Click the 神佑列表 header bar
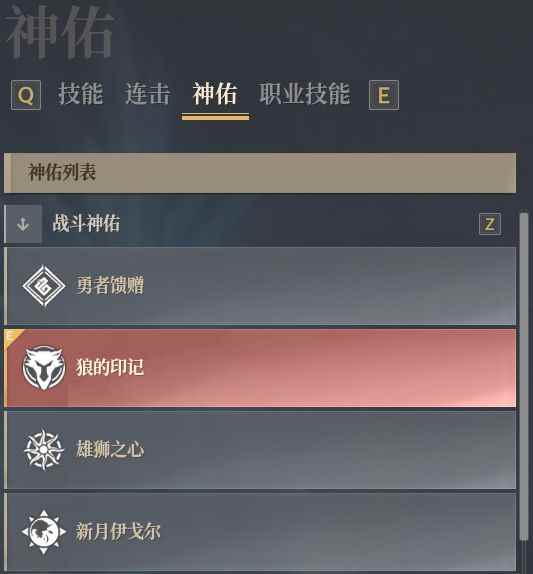 pyautogui.click(x=260, y=173)
